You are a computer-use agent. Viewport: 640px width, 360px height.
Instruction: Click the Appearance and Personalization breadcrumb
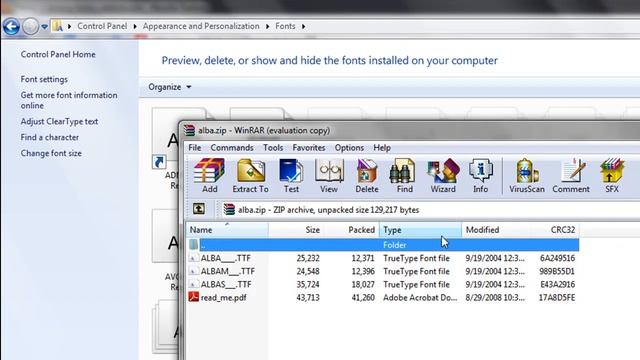pyautogui.click(x=201, y=26)
